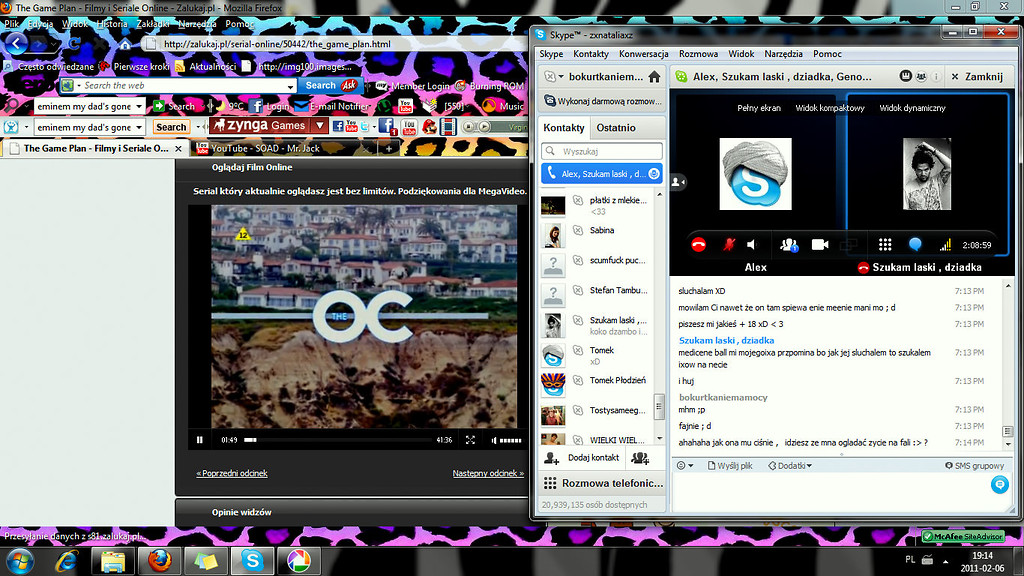Click SMS grupowy option
Screen dimensions: 1024x576
(x=974, y=466)
